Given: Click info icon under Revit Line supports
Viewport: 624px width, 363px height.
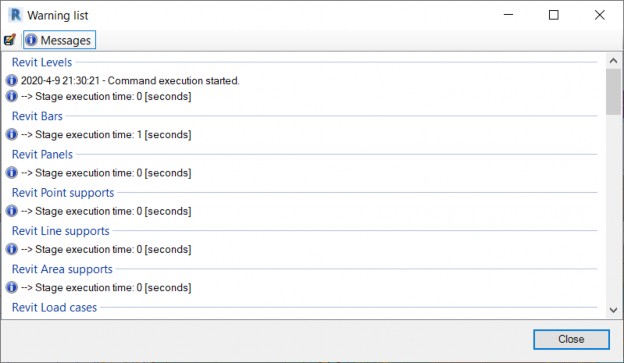Looking at the screenshot, I should point(12,249).
